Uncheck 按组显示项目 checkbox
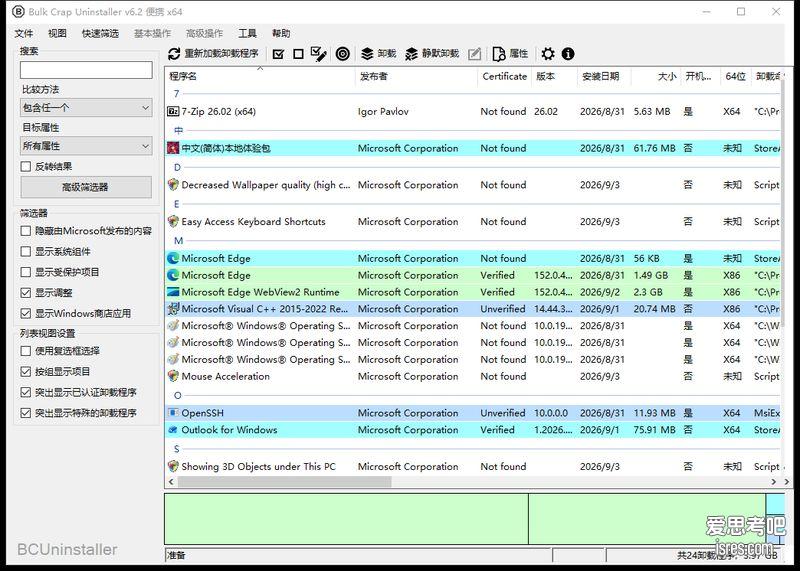The width and height of the screenshot is (800, 571). click(26, 371)
